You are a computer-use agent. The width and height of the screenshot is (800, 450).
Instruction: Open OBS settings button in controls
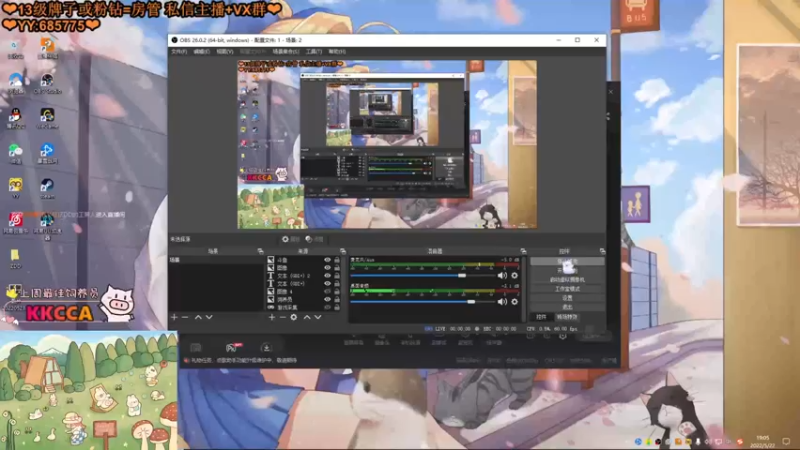click(567, 298)
